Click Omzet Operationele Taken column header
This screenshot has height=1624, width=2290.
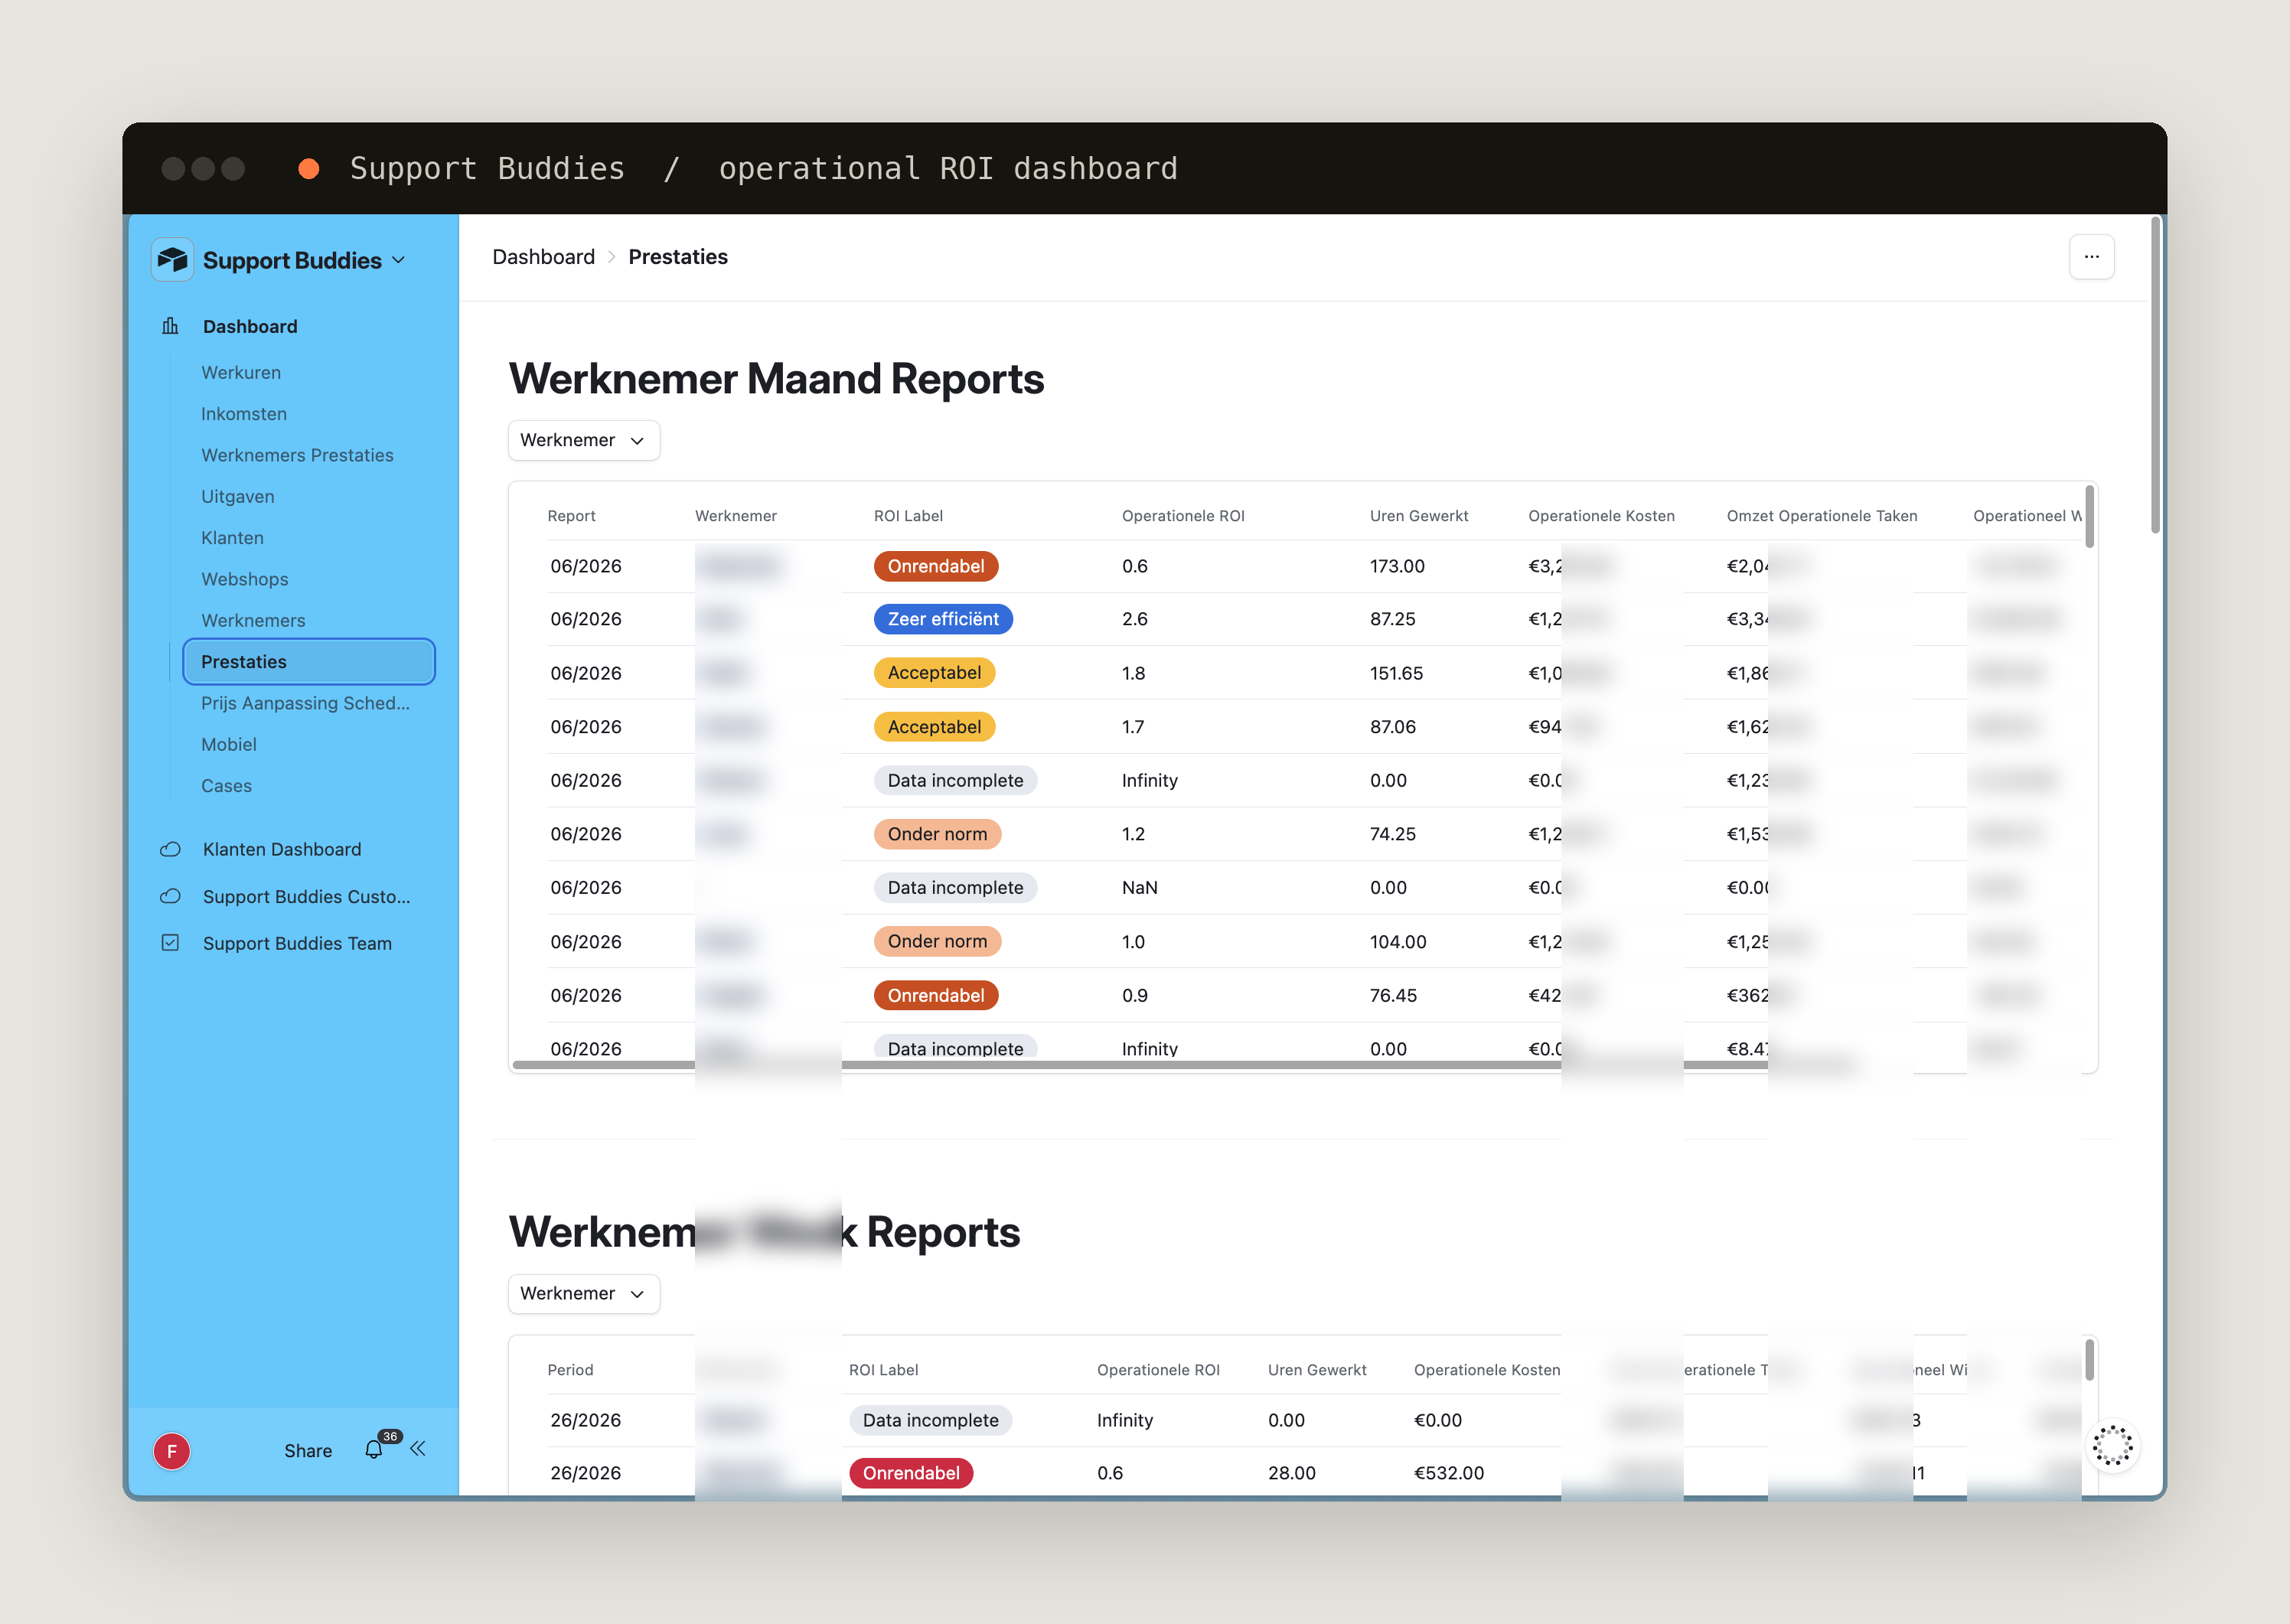tap(1822, 516)
